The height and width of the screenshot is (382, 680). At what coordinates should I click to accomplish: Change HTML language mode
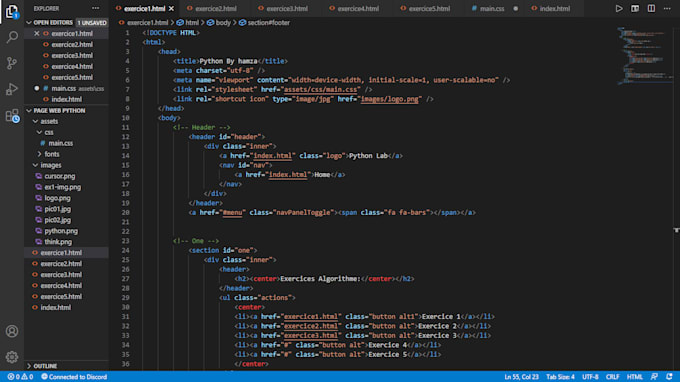pos(634,377)
